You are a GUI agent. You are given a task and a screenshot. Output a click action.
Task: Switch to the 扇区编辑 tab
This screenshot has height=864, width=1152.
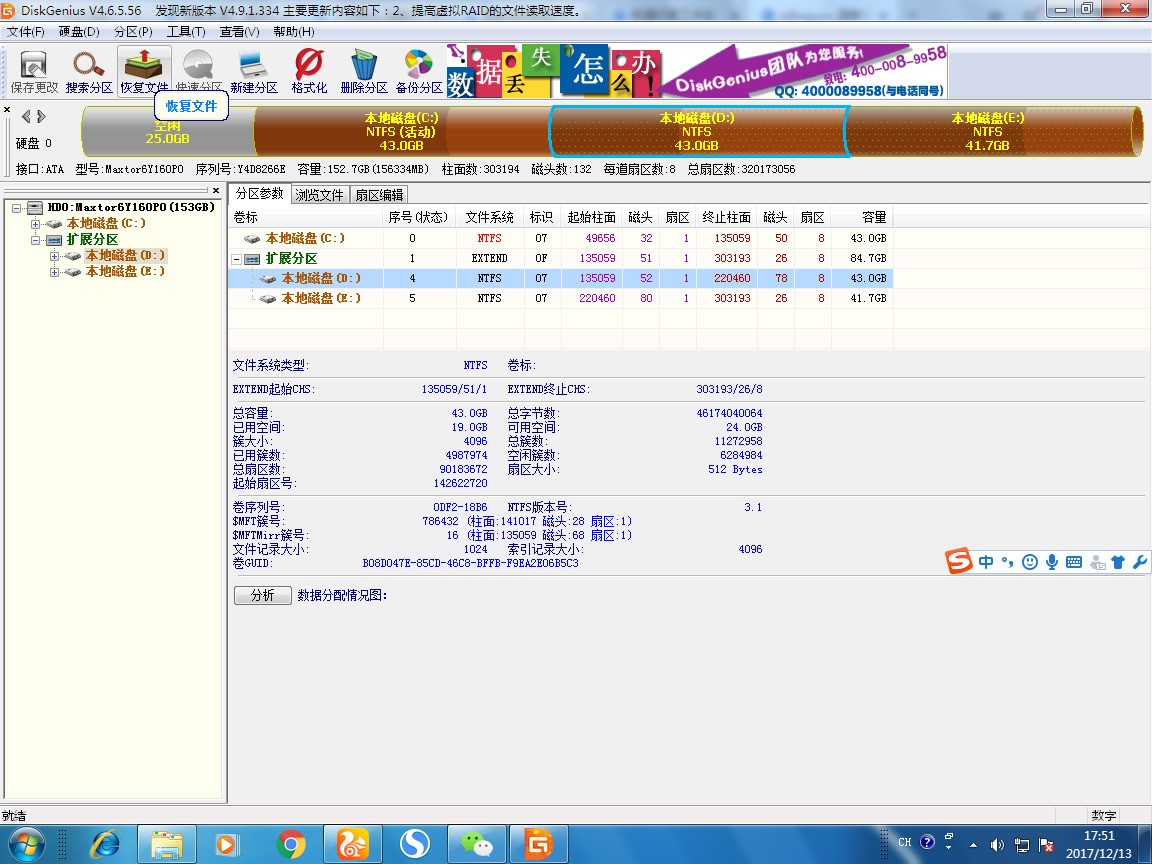pyautogui.click(x=378, y=195)
